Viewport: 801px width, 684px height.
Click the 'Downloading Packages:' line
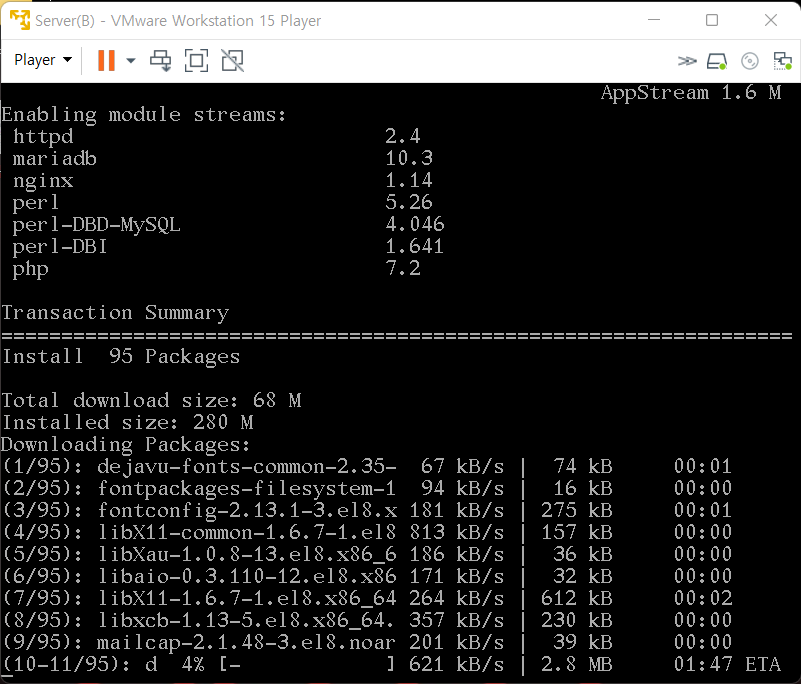pos(126,445)
